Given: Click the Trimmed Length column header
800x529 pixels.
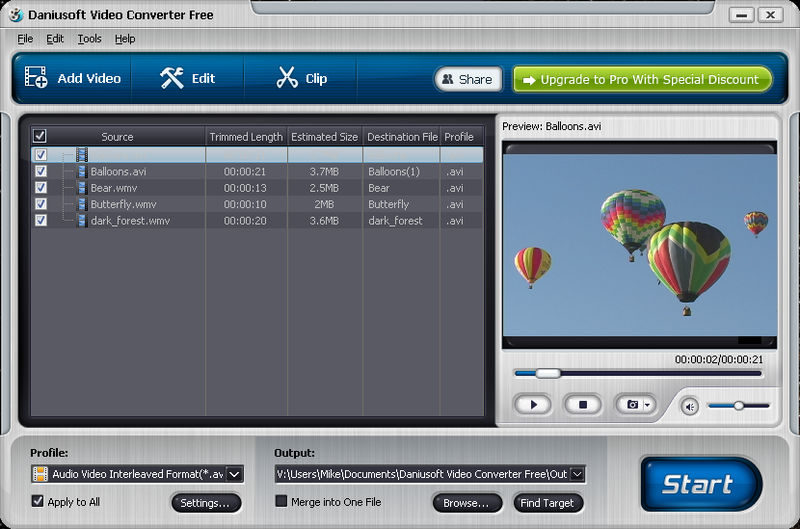Looking at the screenshot, I should pos(246,137).
